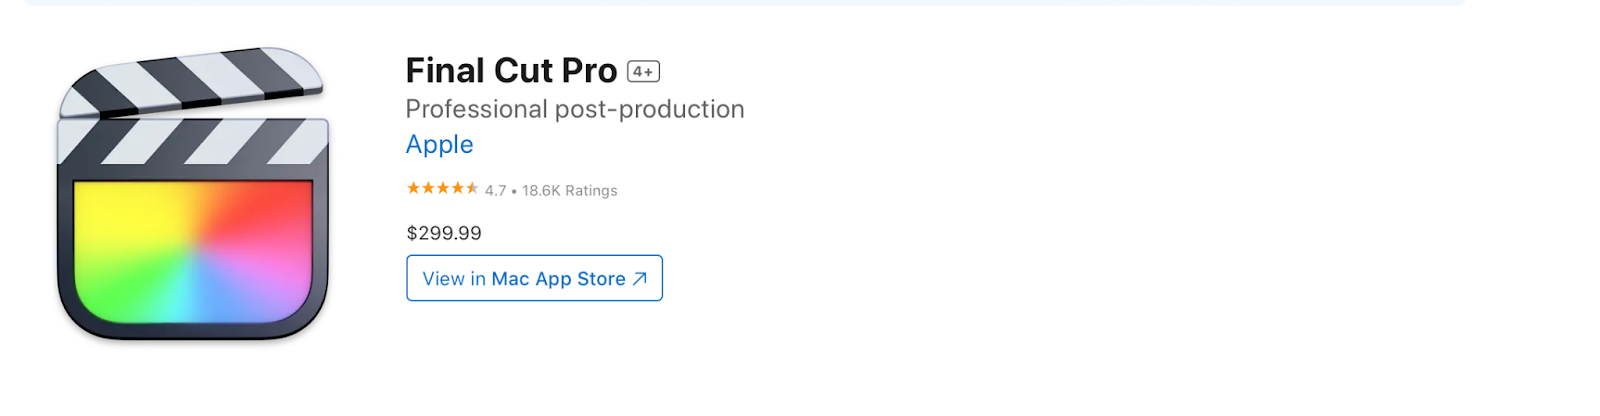Viewport: 1600px width, 416px height.
Task: Click the external arrow icon in the button
Action: point(640,279)
